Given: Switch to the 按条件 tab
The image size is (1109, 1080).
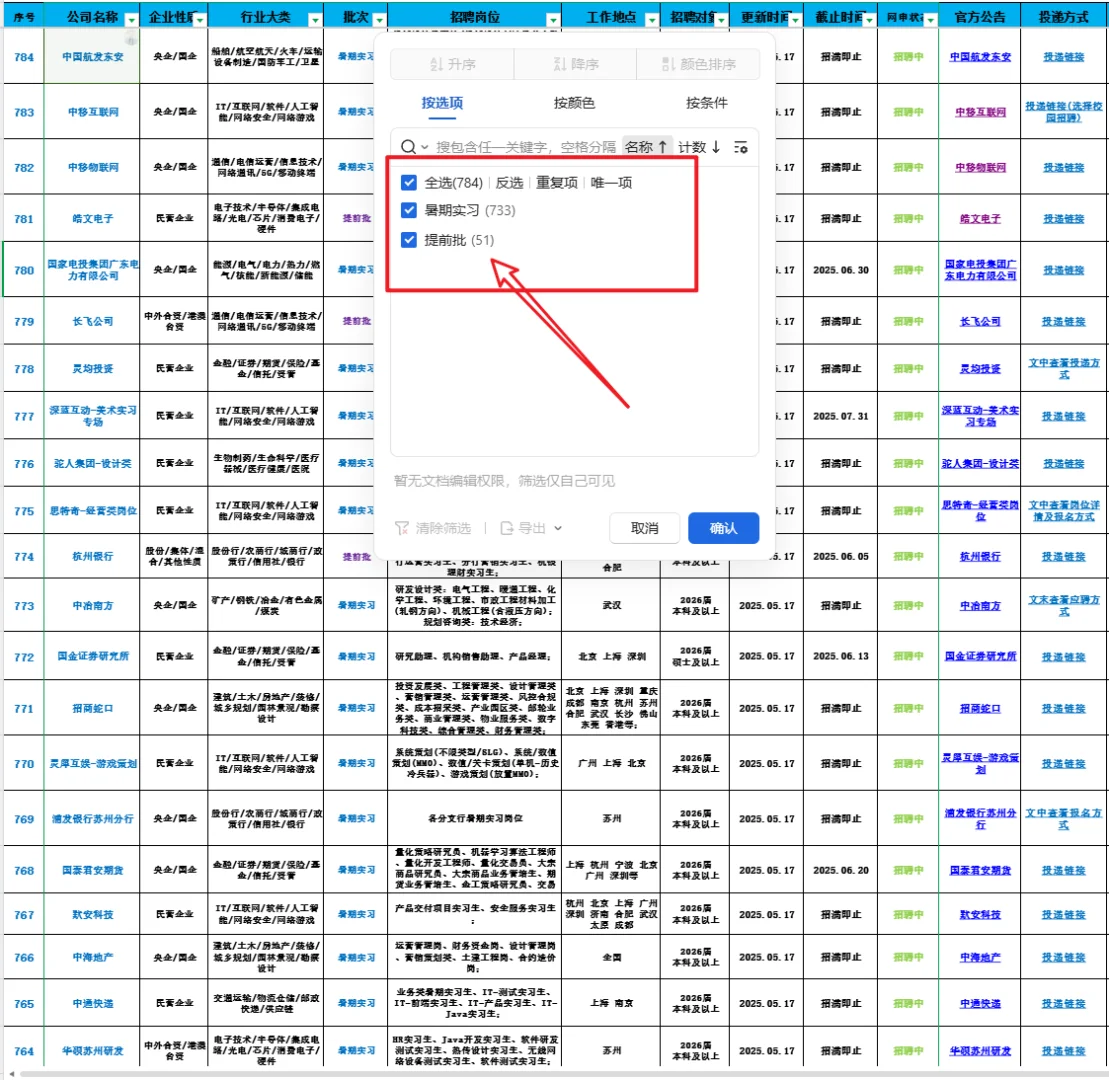Looking at the screenshot, I should [x=707, y=103].
